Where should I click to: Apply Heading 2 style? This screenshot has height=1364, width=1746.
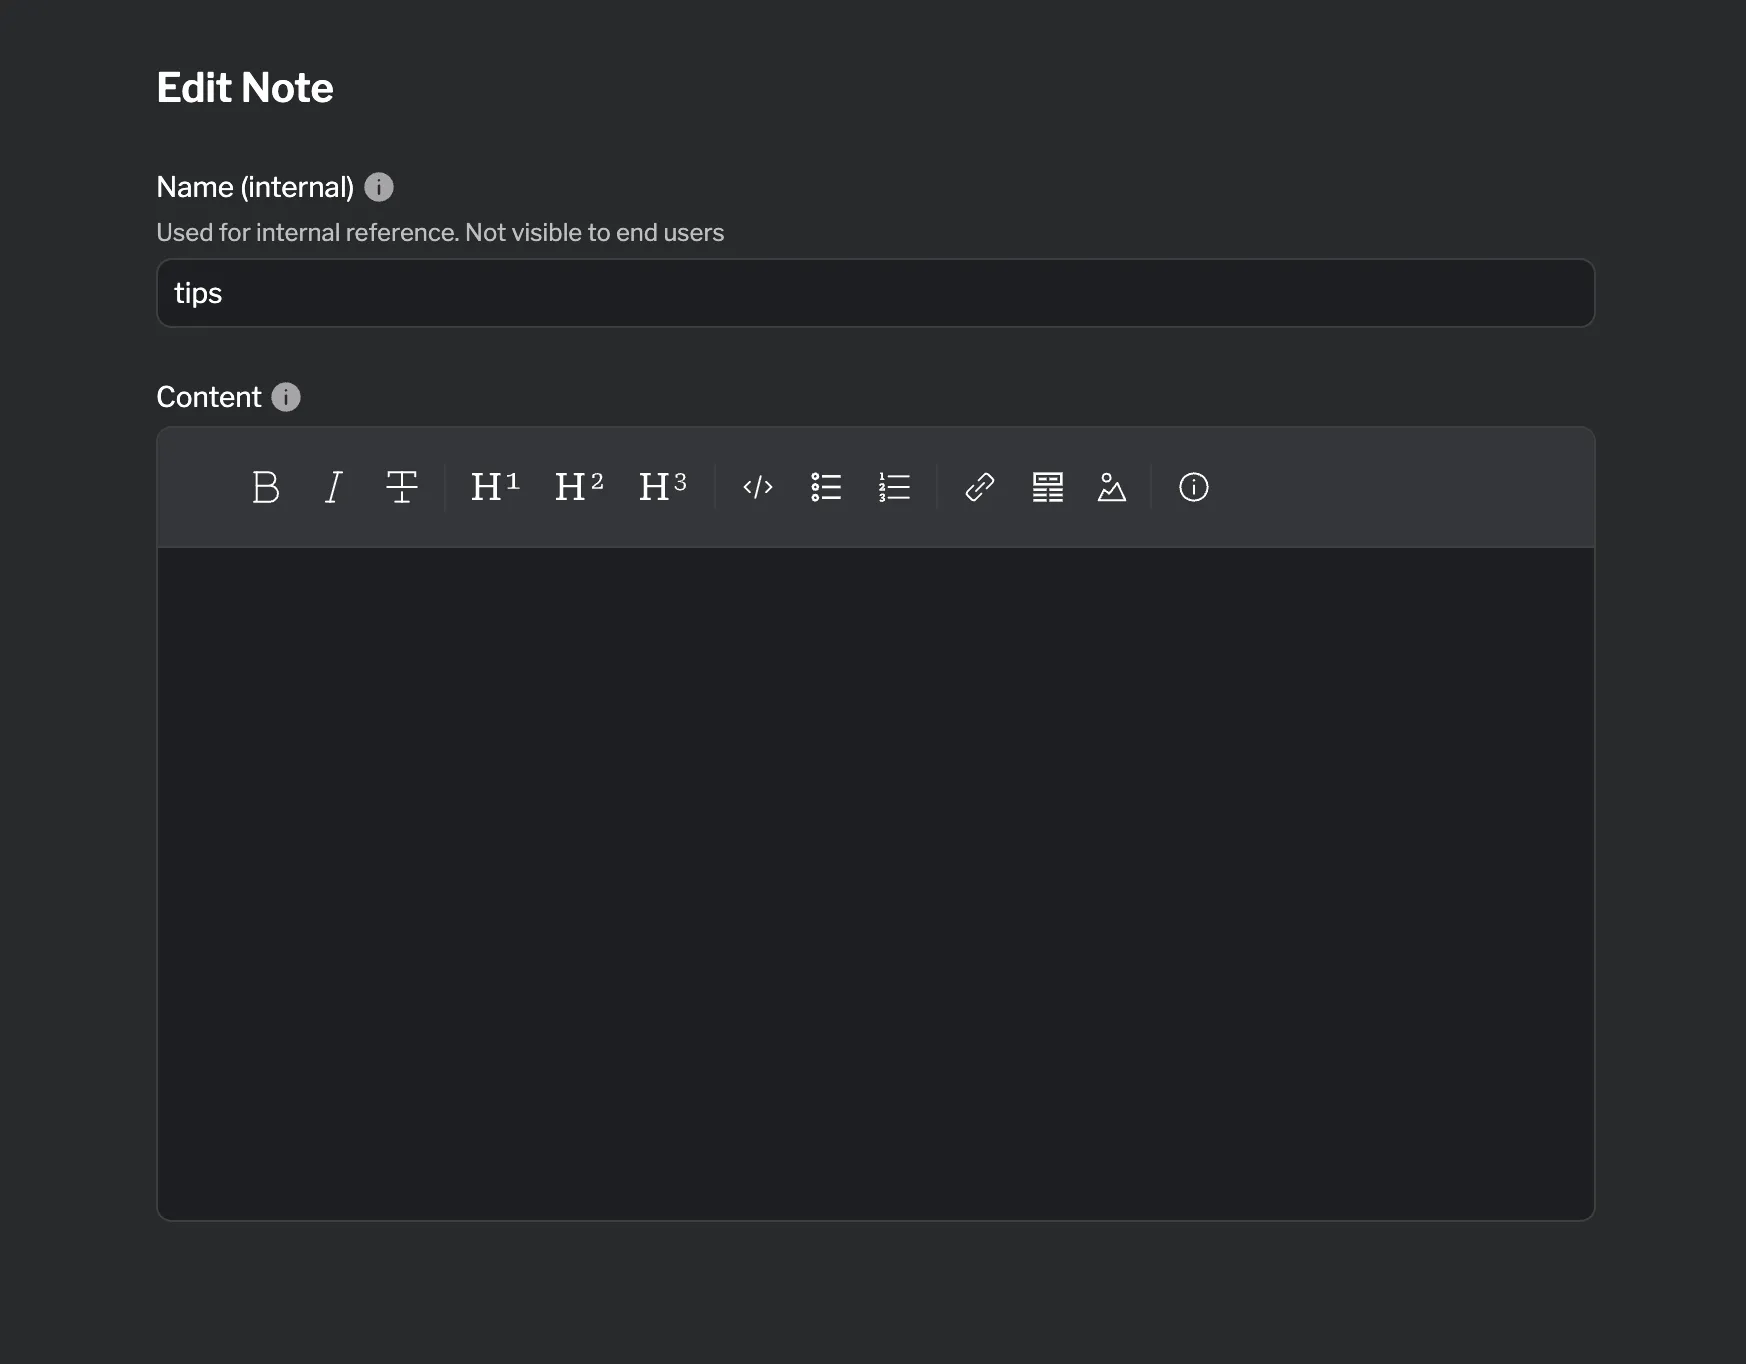[x=578, y=487]
